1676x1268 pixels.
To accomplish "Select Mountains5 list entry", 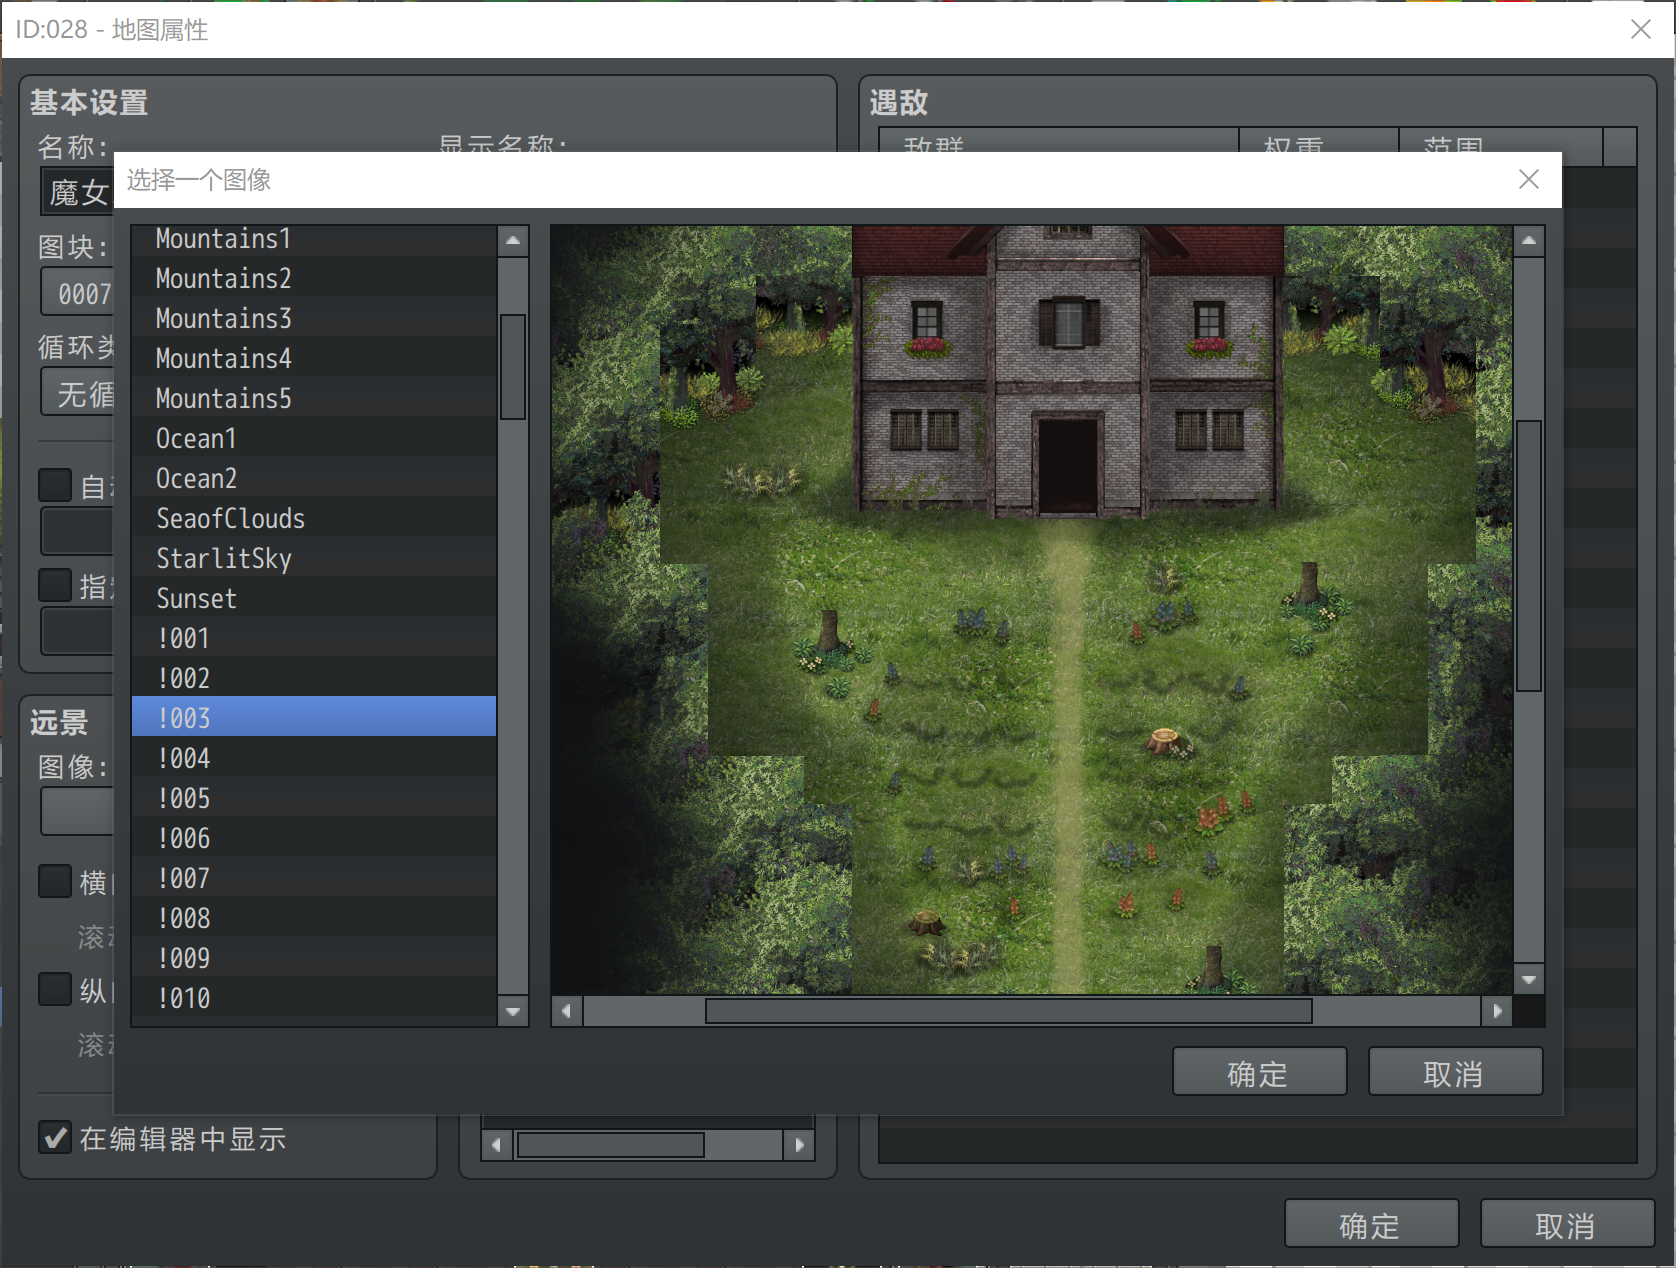I will click(314, 398).
